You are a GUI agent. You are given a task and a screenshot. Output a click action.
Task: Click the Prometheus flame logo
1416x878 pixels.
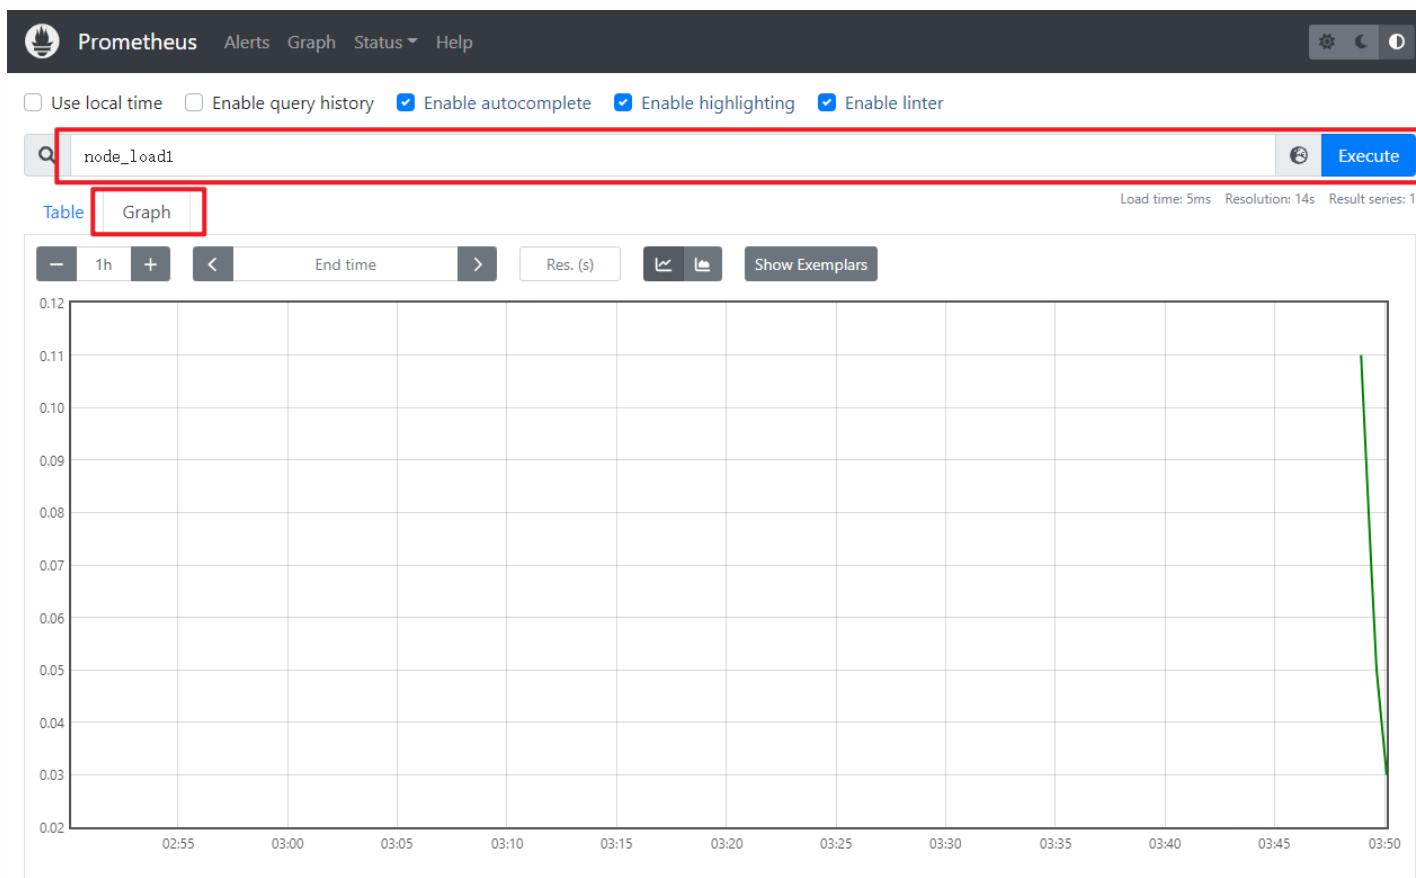click(43, 42)
